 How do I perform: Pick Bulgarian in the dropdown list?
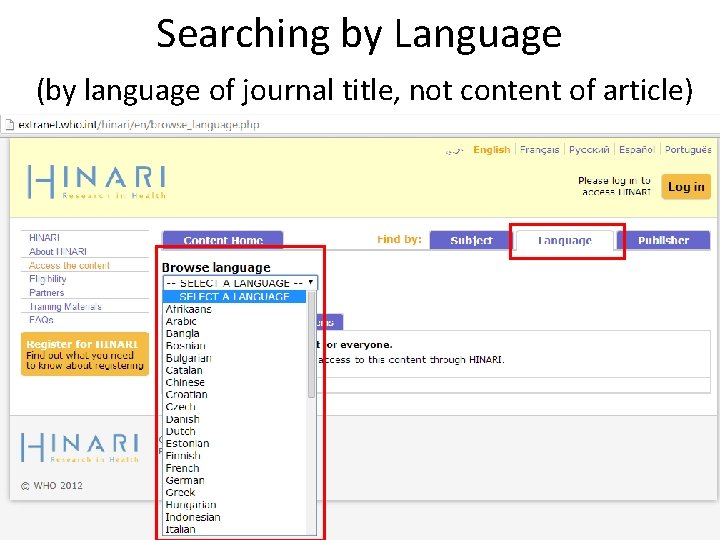[x=188, y=358]
